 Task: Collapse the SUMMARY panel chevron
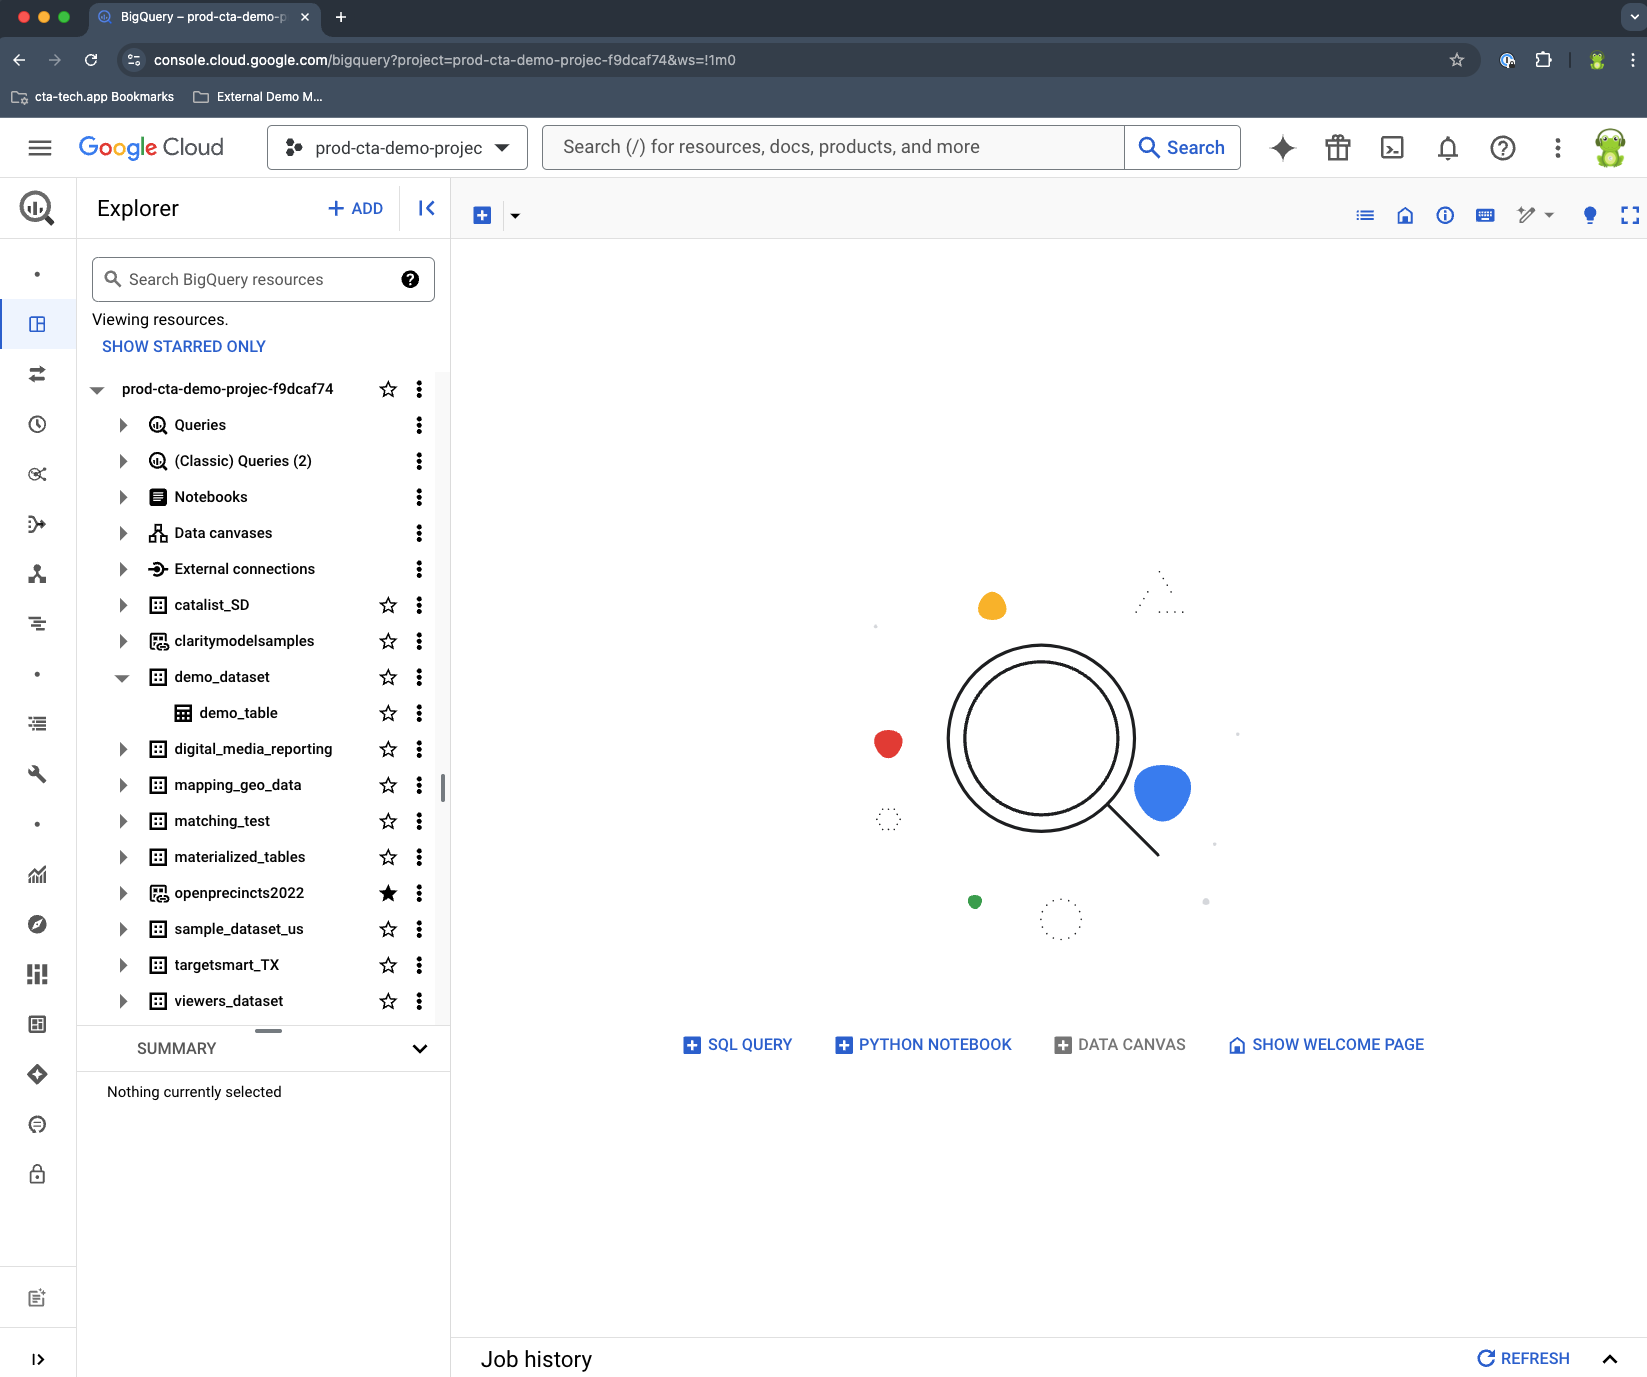pos(420,1048)
